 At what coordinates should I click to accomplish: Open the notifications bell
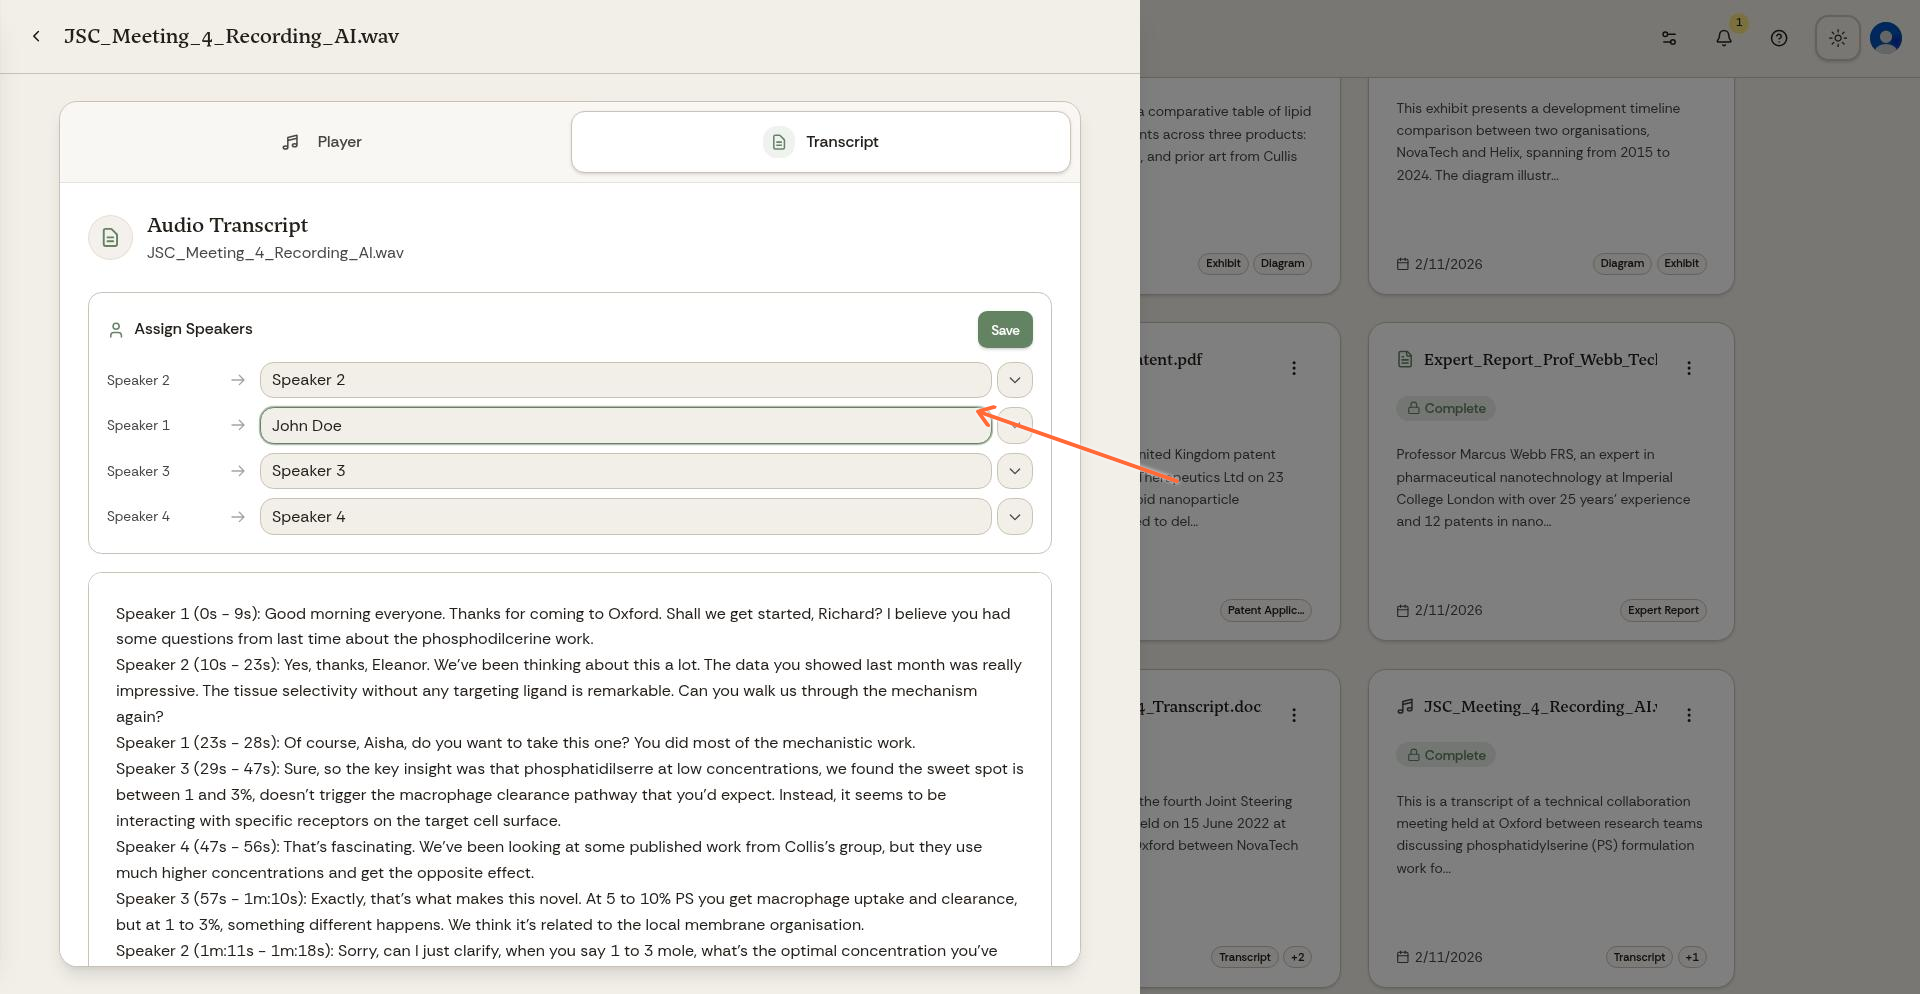[1723, 38]
